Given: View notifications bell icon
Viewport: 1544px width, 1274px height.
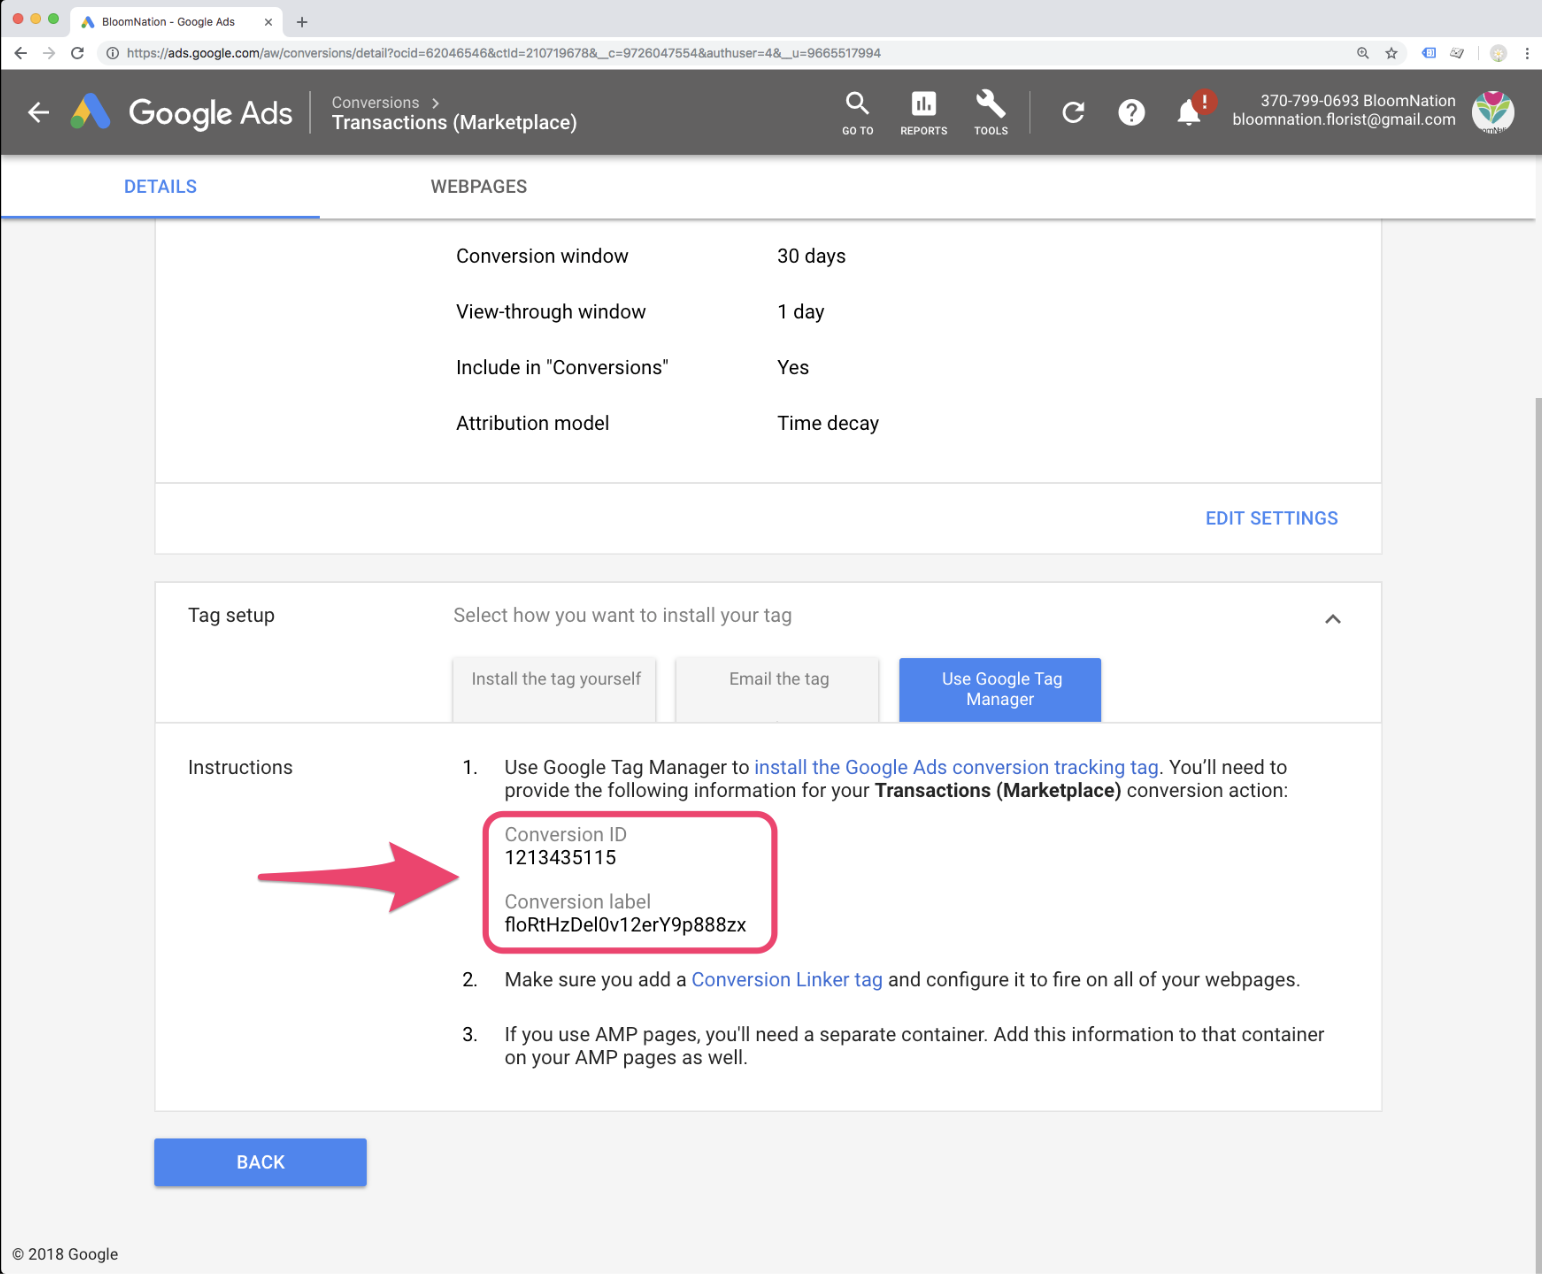Looking at the screenshot, I should tap(1189, 112).
